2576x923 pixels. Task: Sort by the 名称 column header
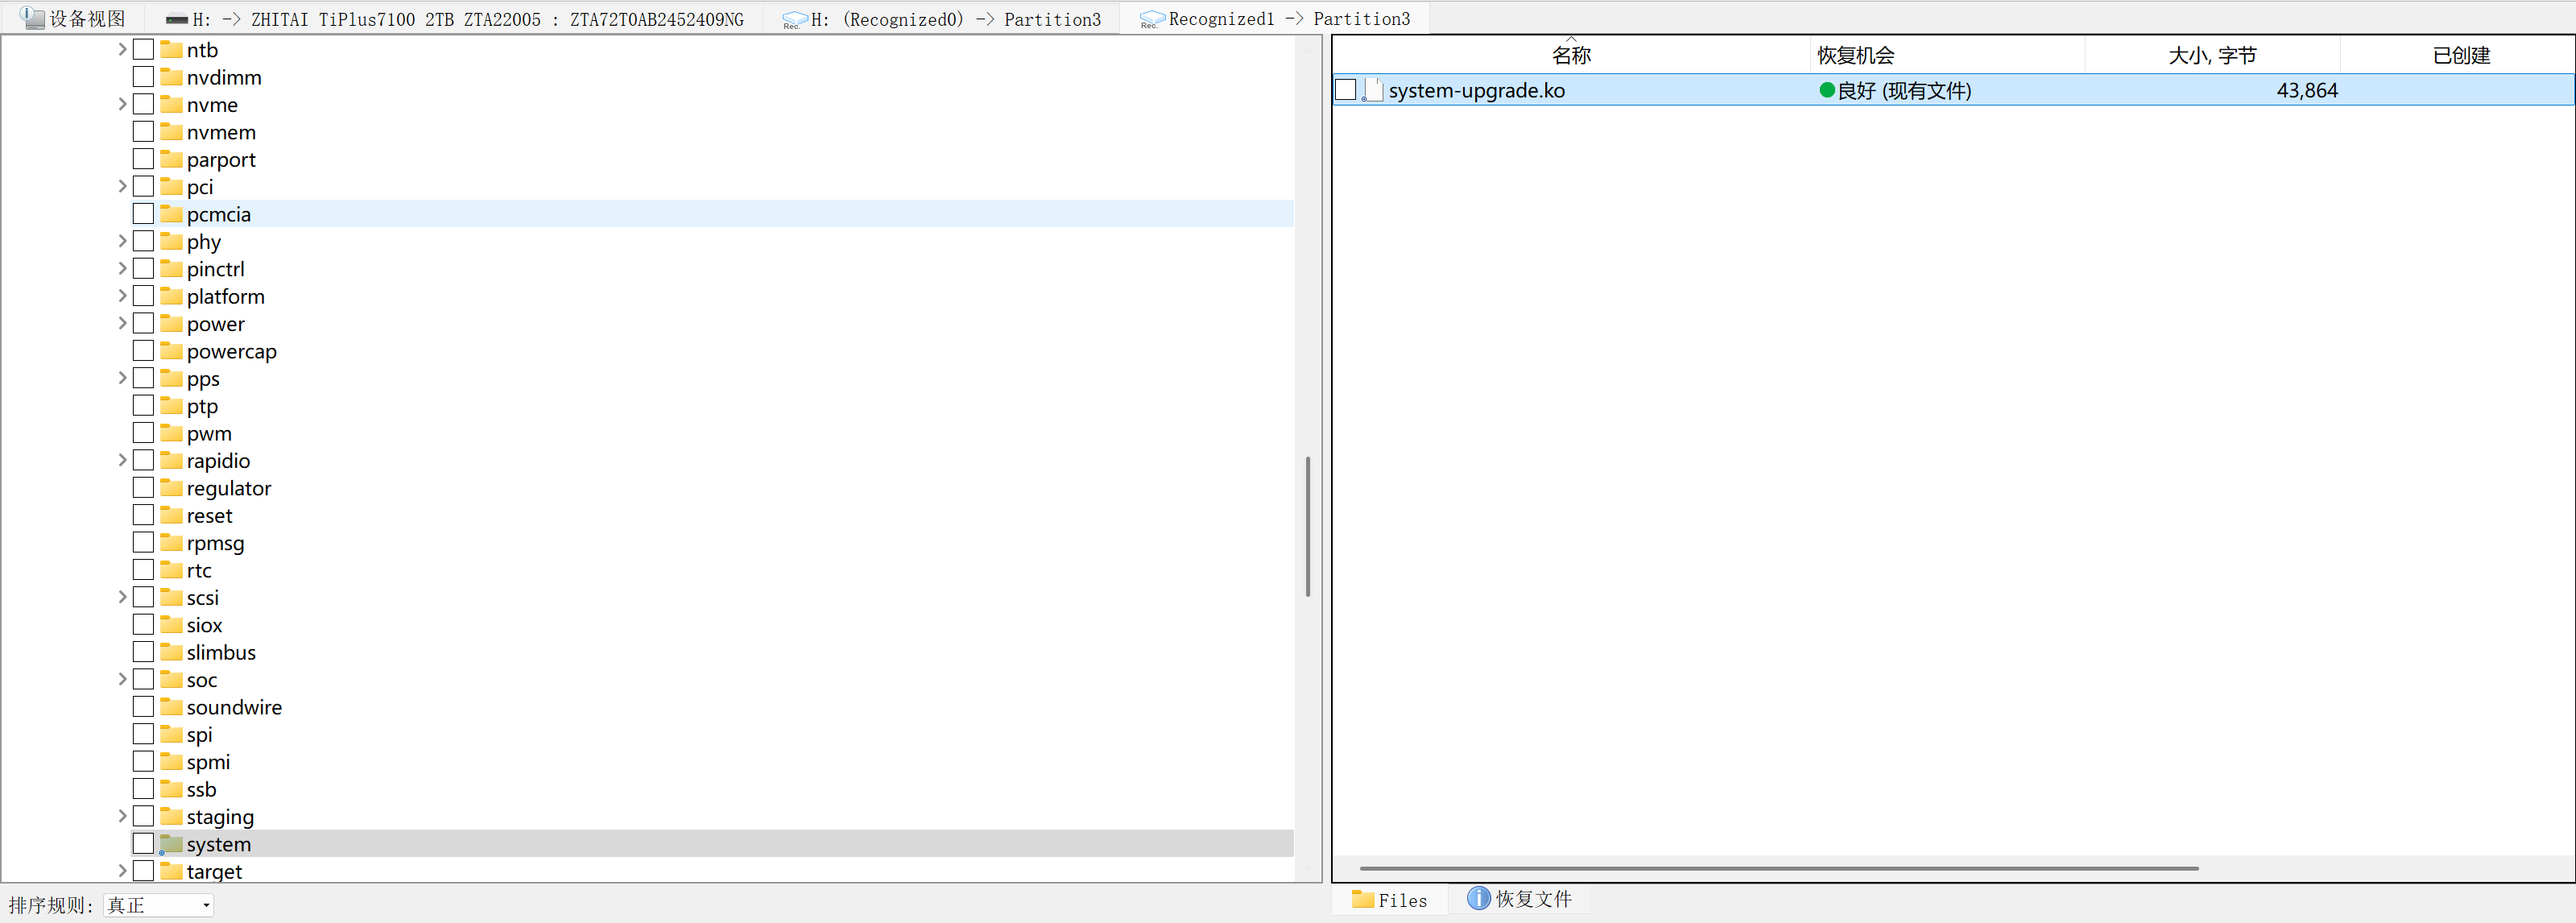[1570, 56]
